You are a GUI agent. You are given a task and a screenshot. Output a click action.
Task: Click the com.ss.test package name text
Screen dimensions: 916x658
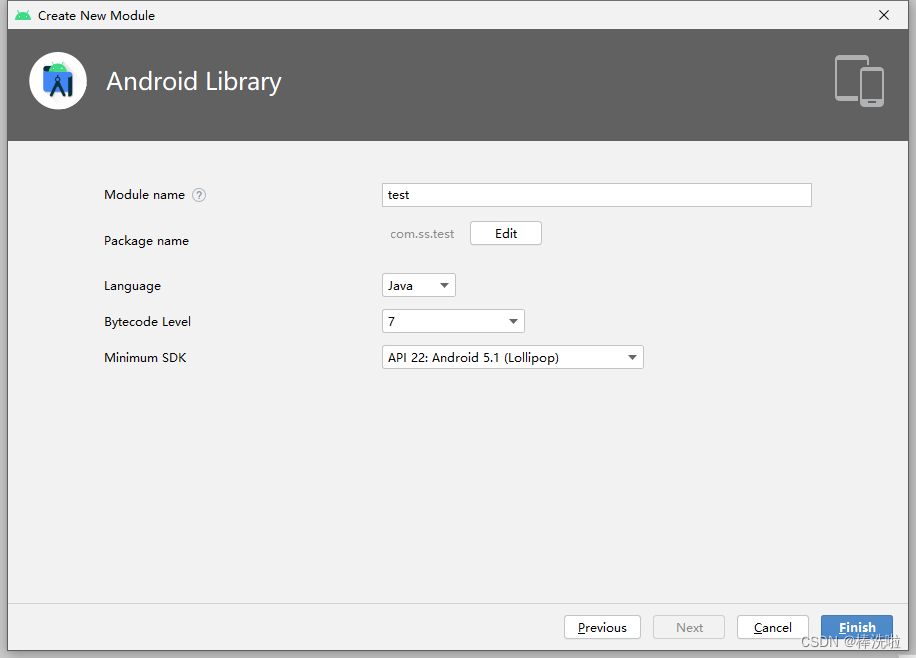[422, 234]
